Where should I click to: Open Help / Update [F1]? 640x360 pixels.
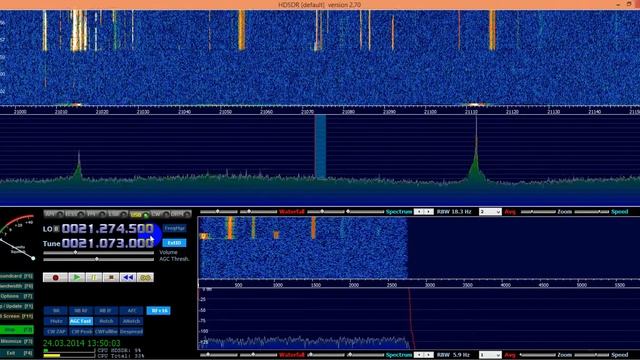17,306
